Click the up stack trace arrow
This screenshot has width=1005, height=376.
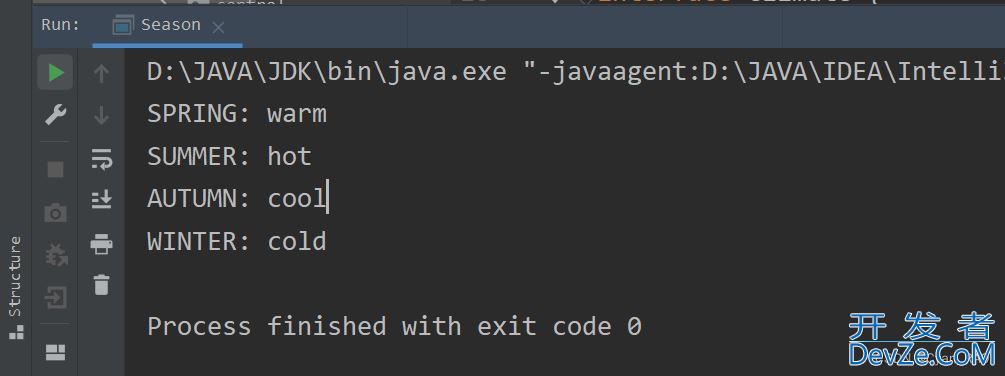(101, 74)
